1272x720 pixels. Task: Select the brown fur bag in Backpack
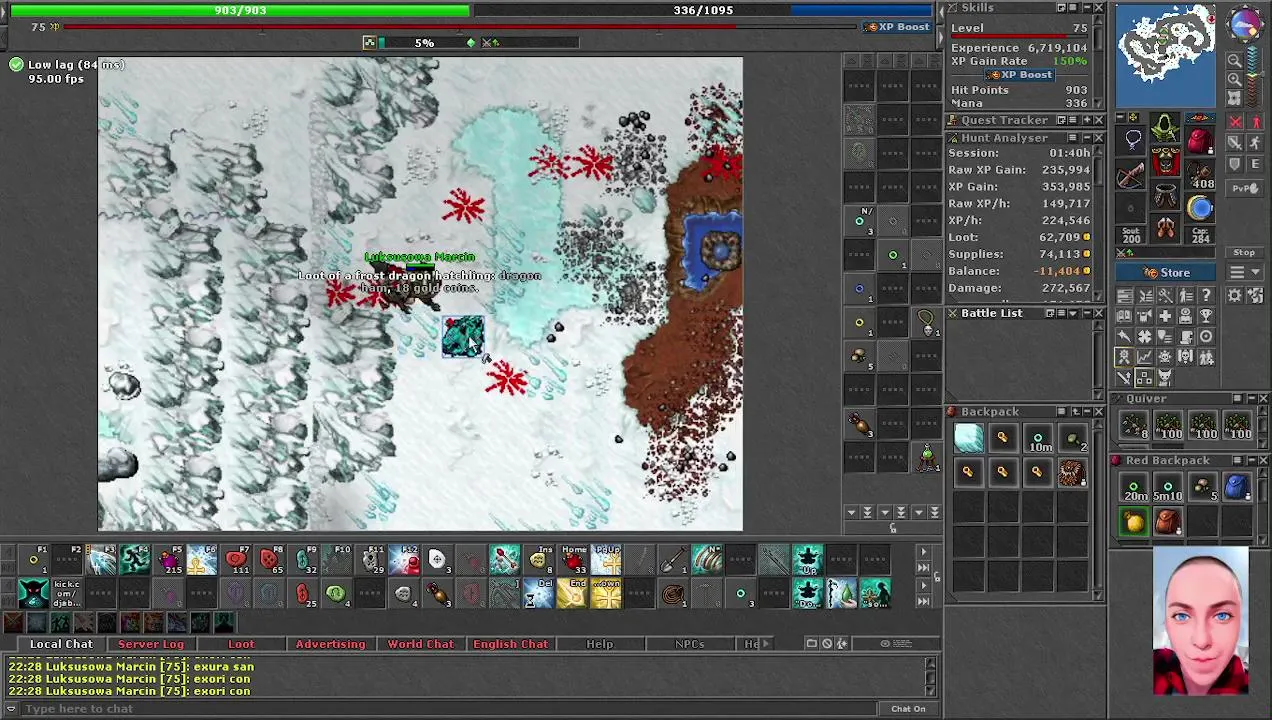[1072, 473]
